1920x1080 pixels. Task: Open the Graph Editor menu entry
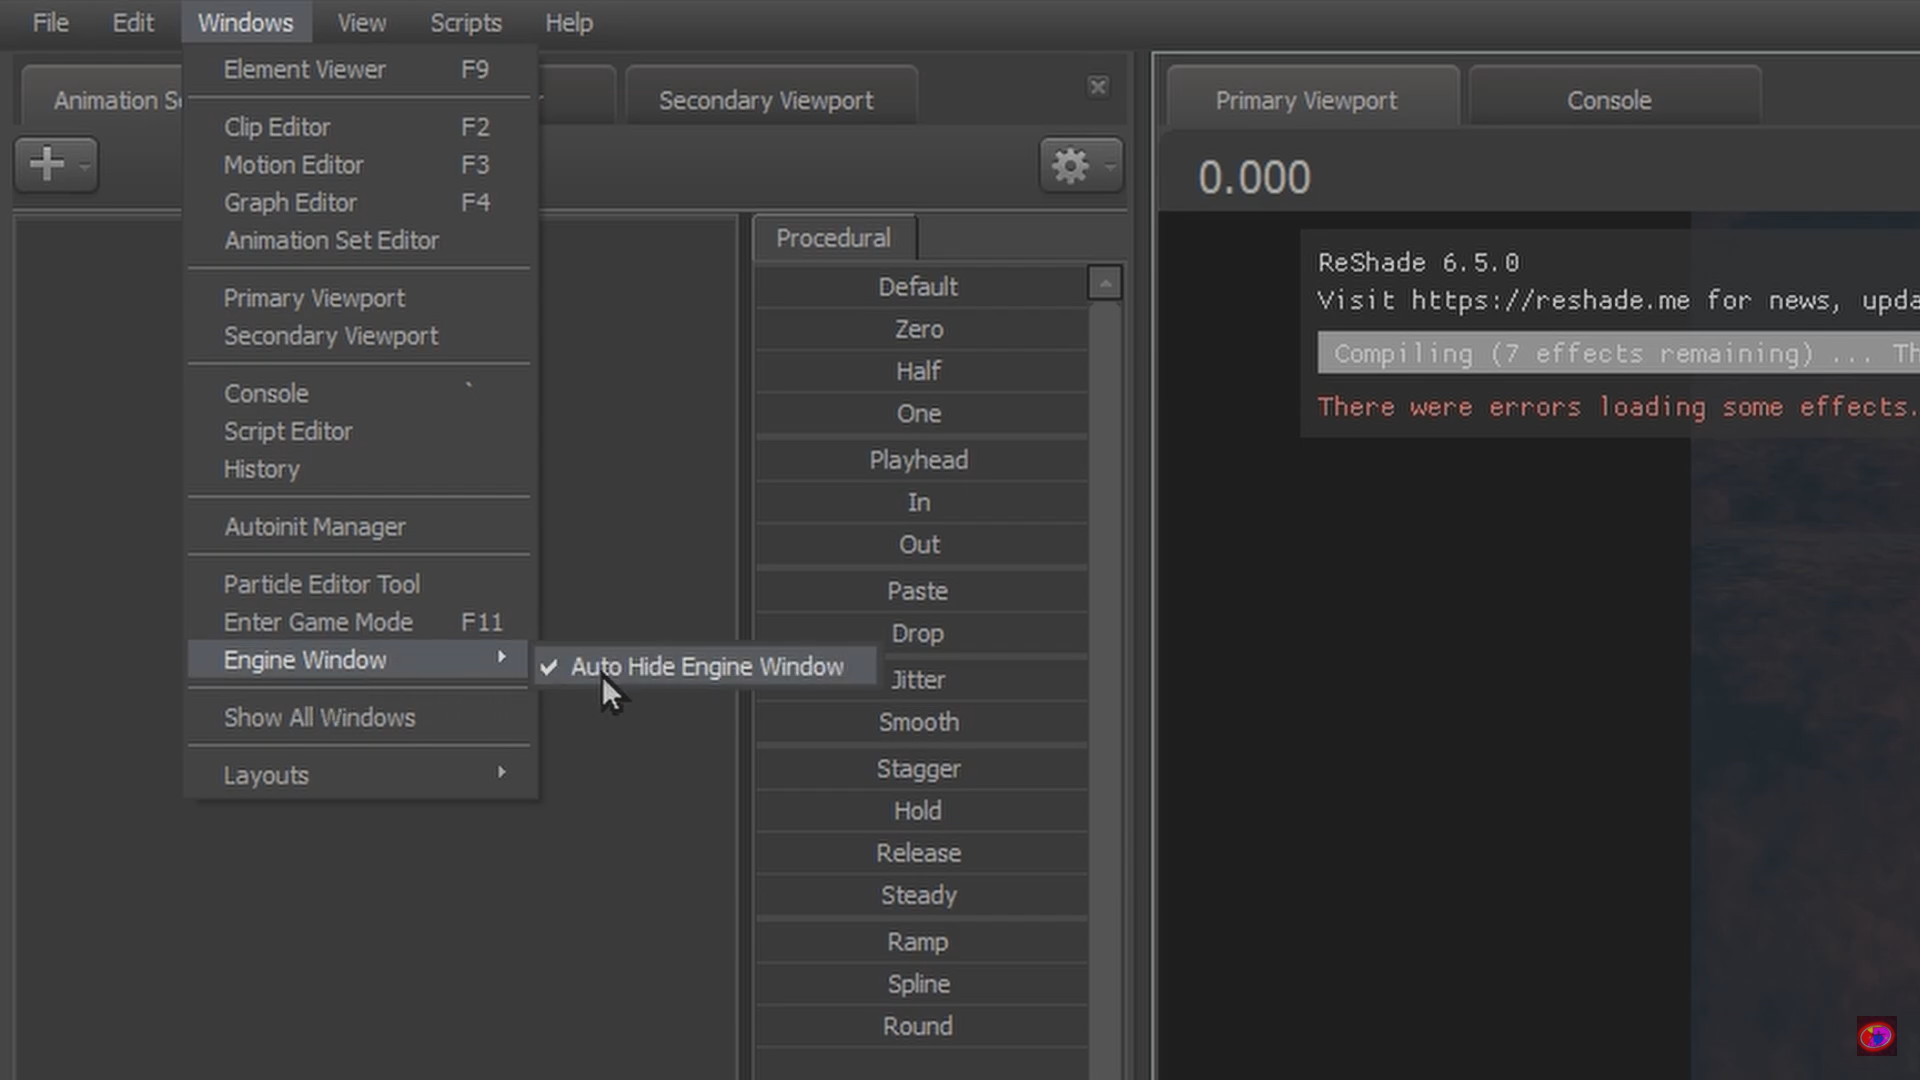click(x=290, y=203)
